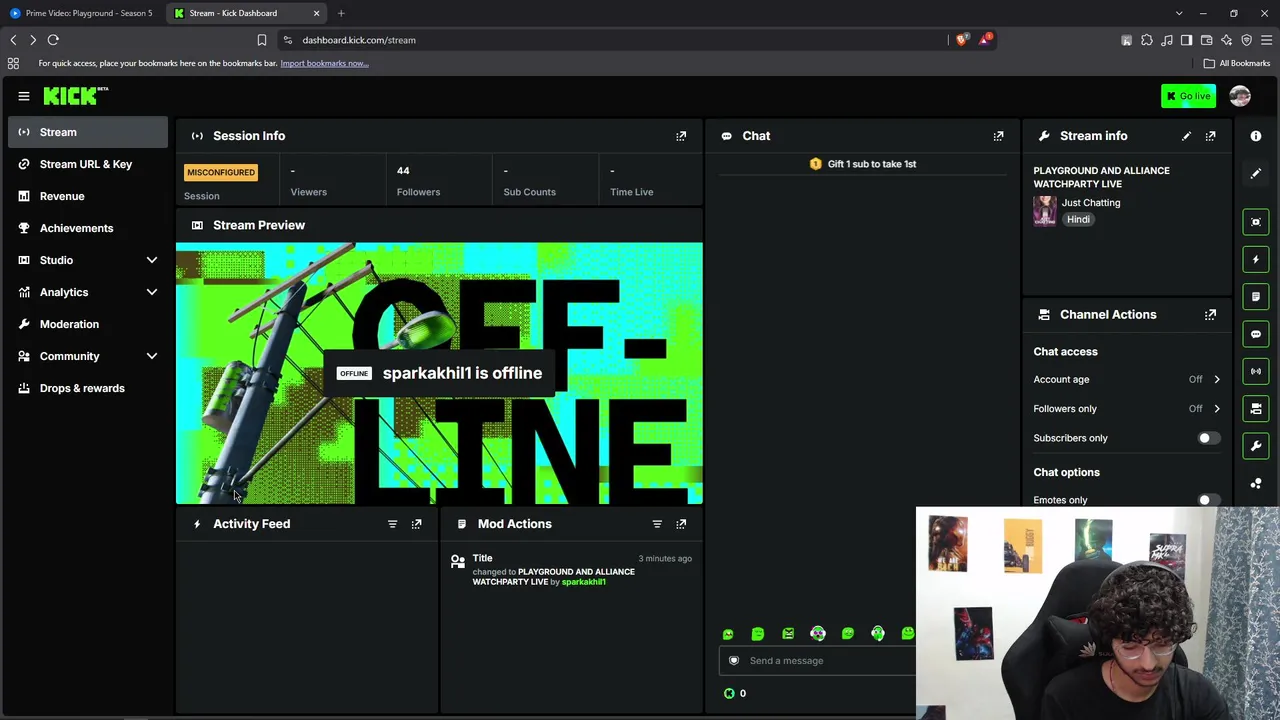Open Brave Wallet icon
The width and height of the screenshot is (1280, 720).
tap(1207, 40)
